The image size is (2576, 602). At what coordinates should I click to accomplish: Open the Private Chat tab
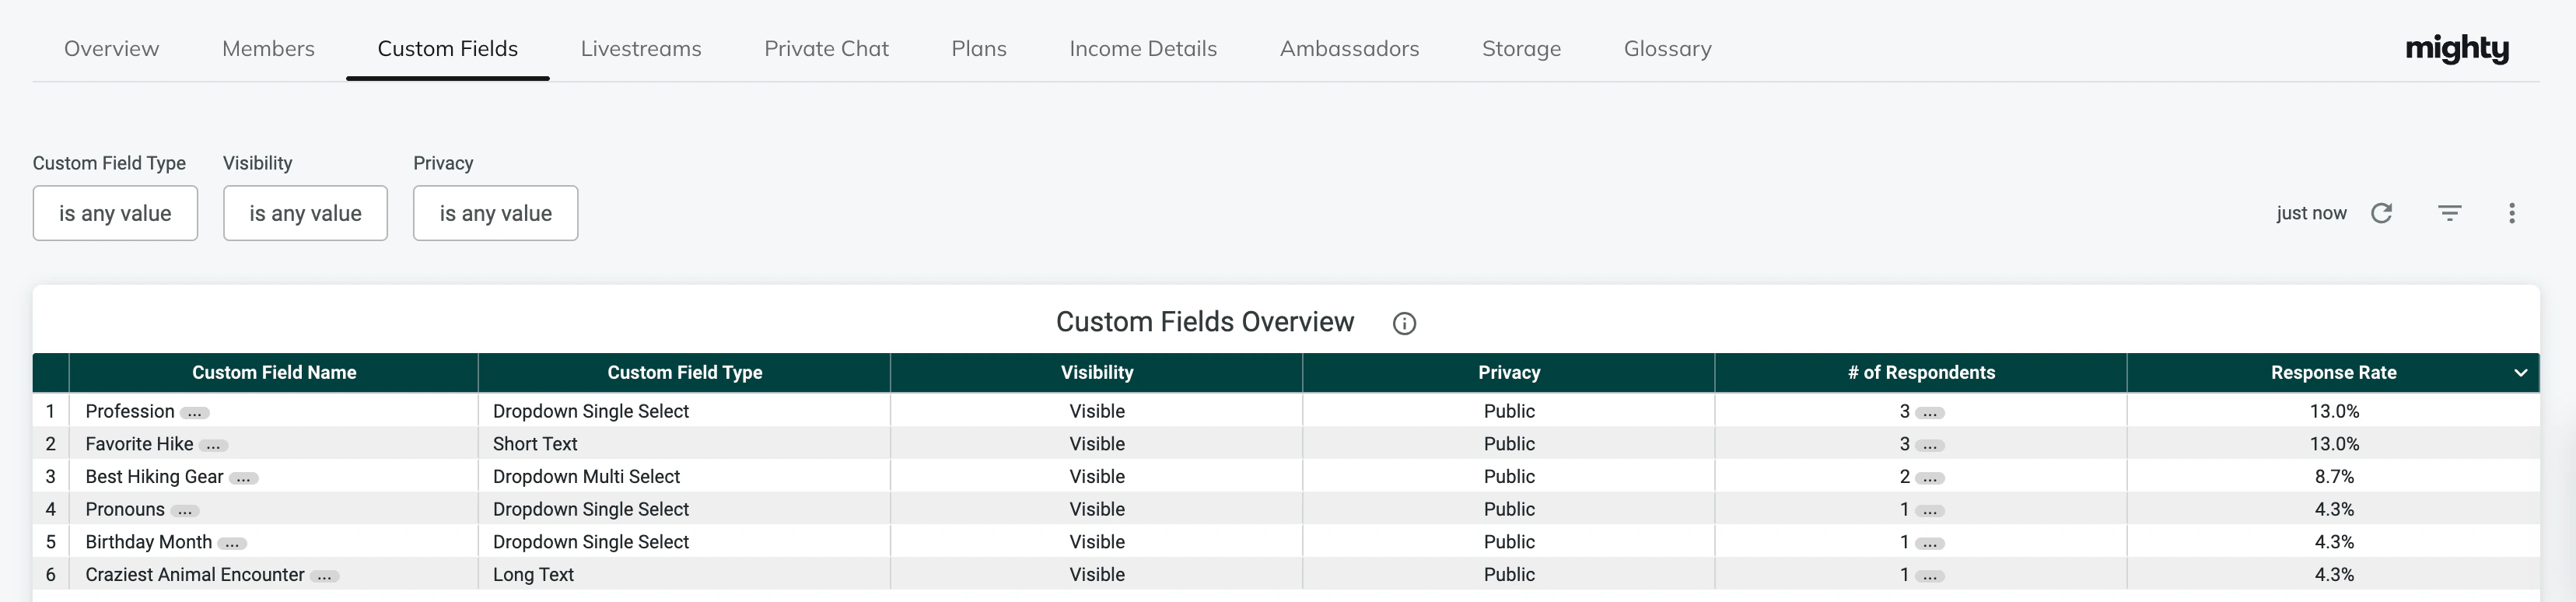pos(826,49)
